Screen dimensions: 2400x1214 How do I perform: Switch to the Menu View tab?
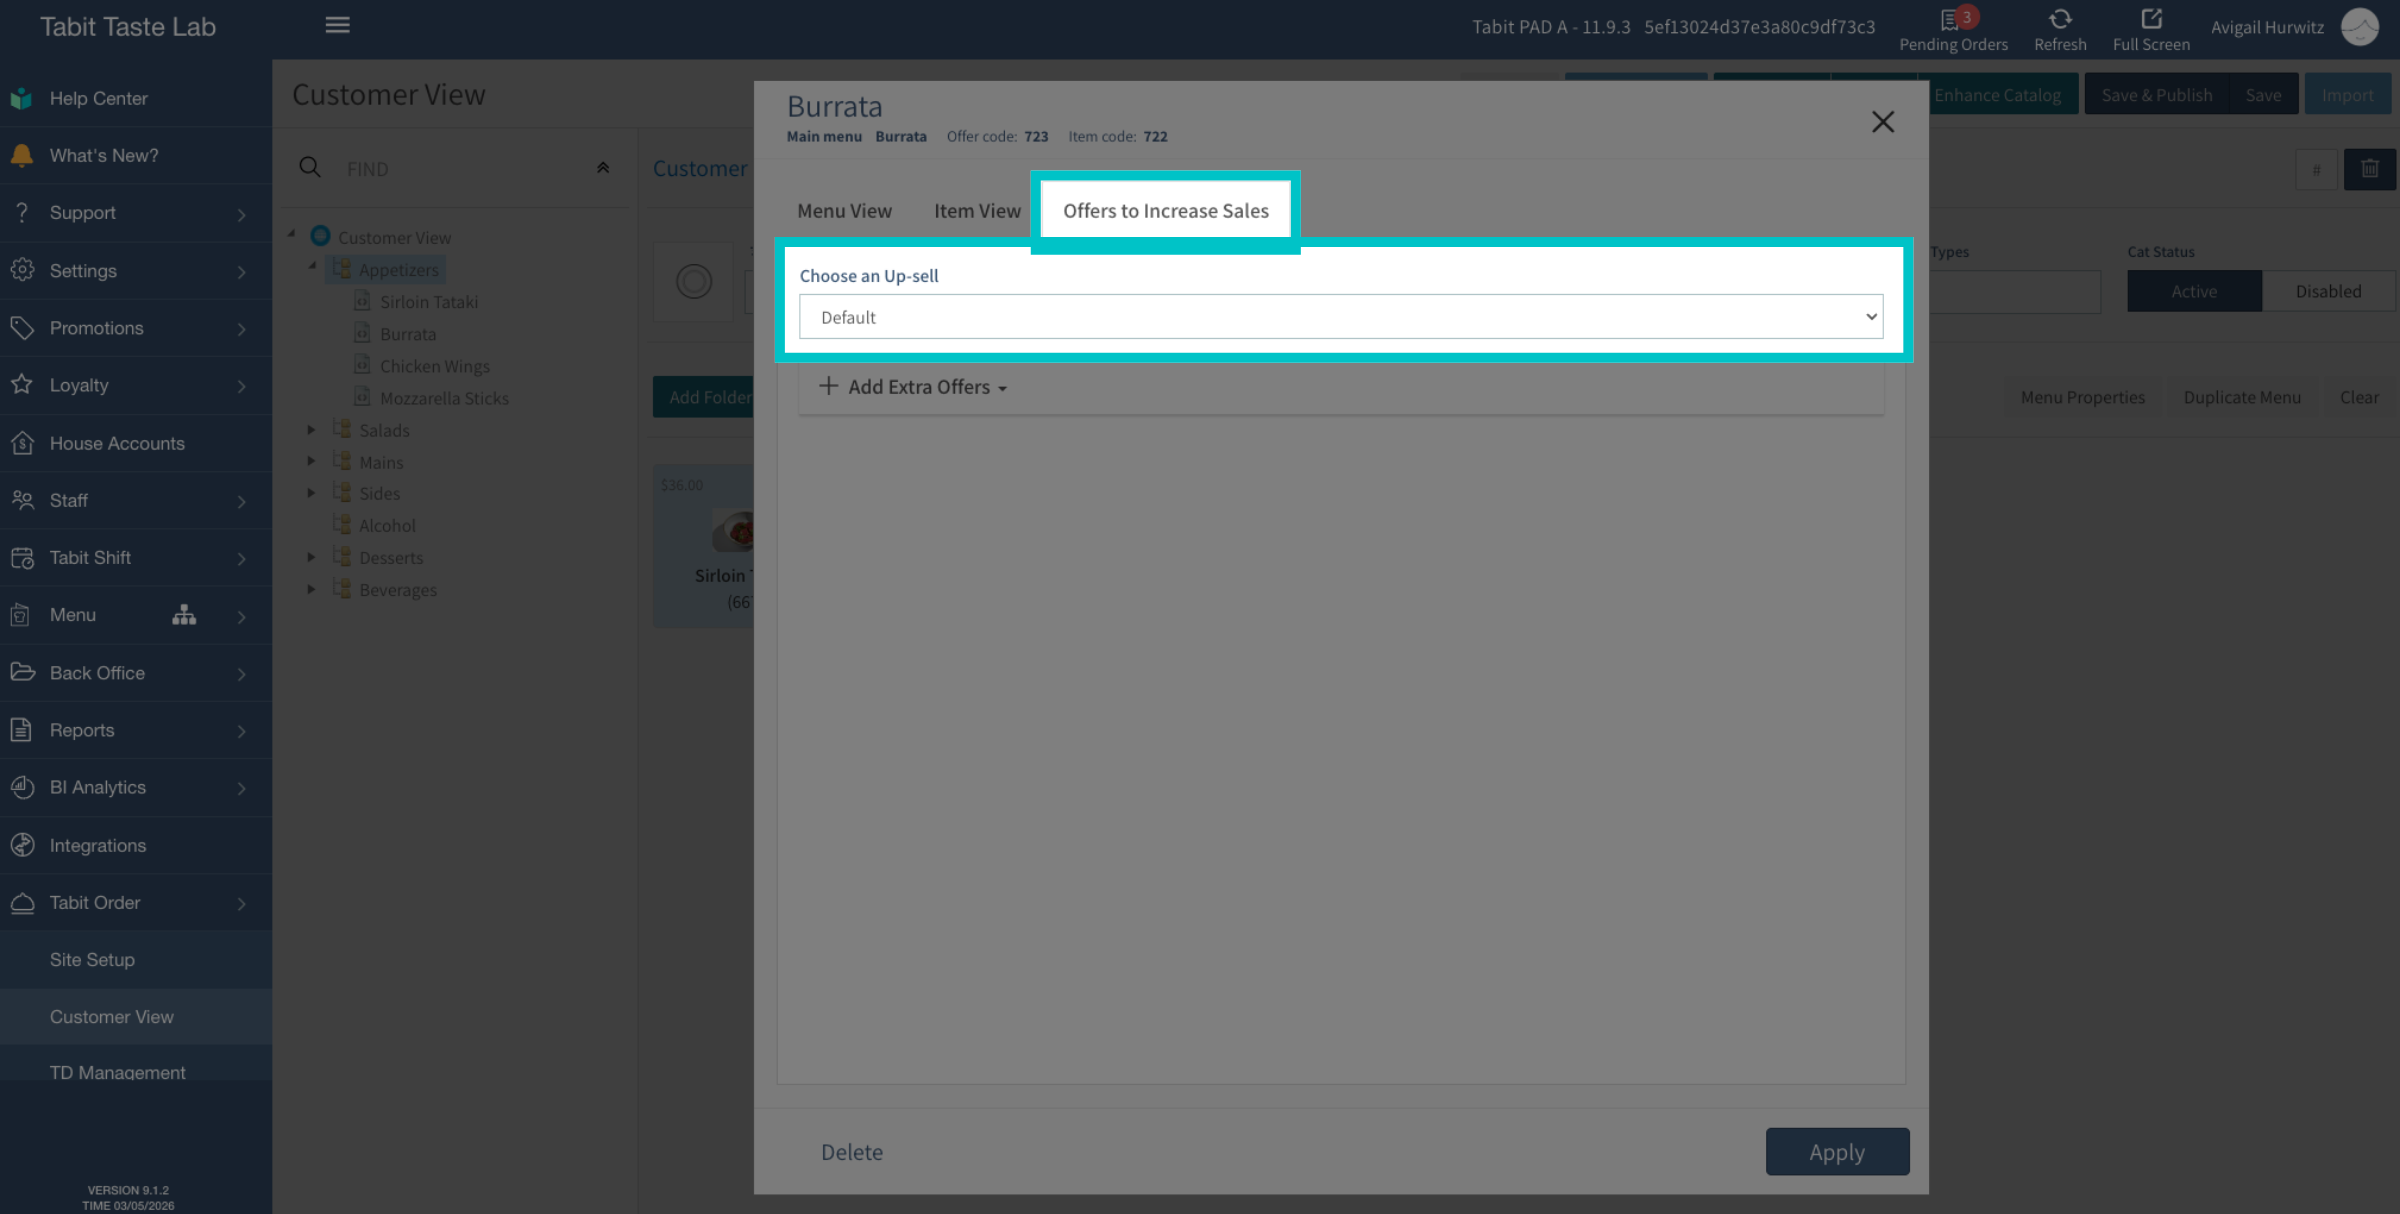844,211
